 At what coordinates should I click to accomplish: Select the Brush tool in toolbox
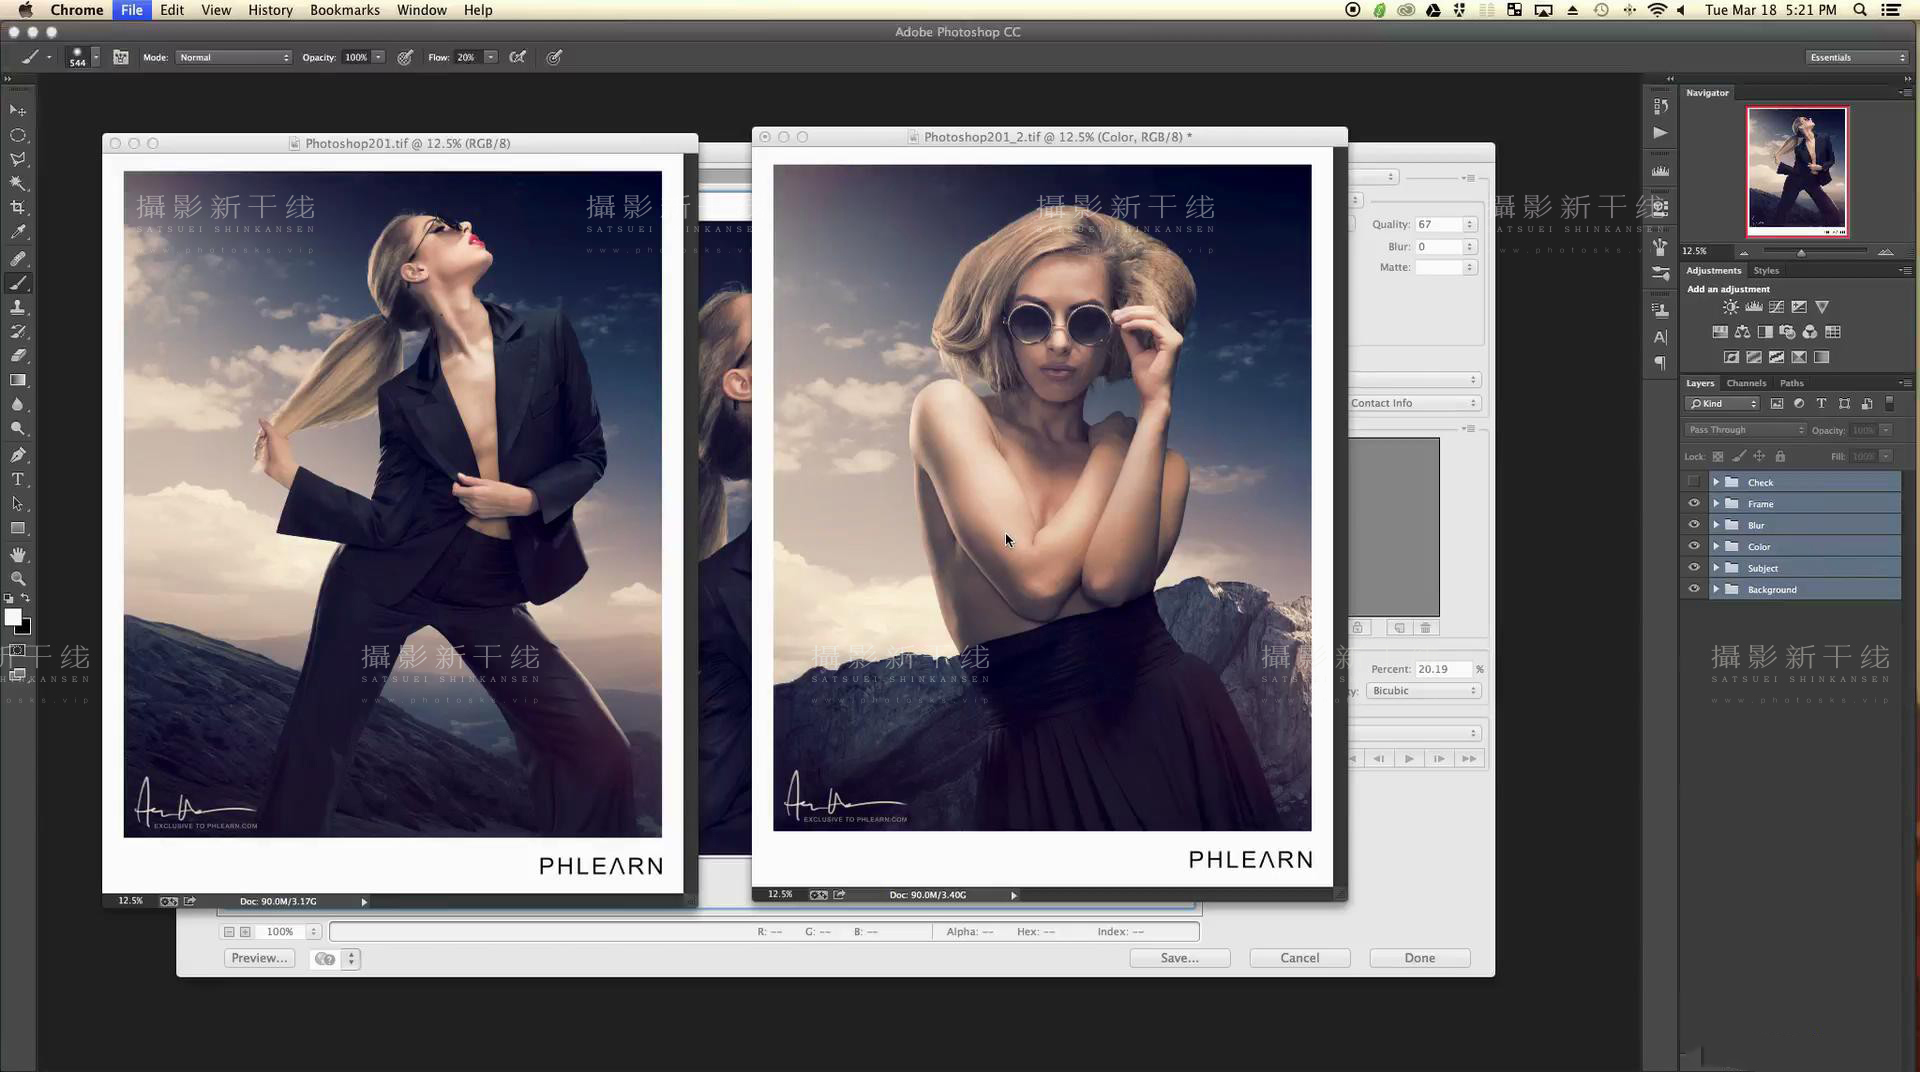[x=18, y=283]
